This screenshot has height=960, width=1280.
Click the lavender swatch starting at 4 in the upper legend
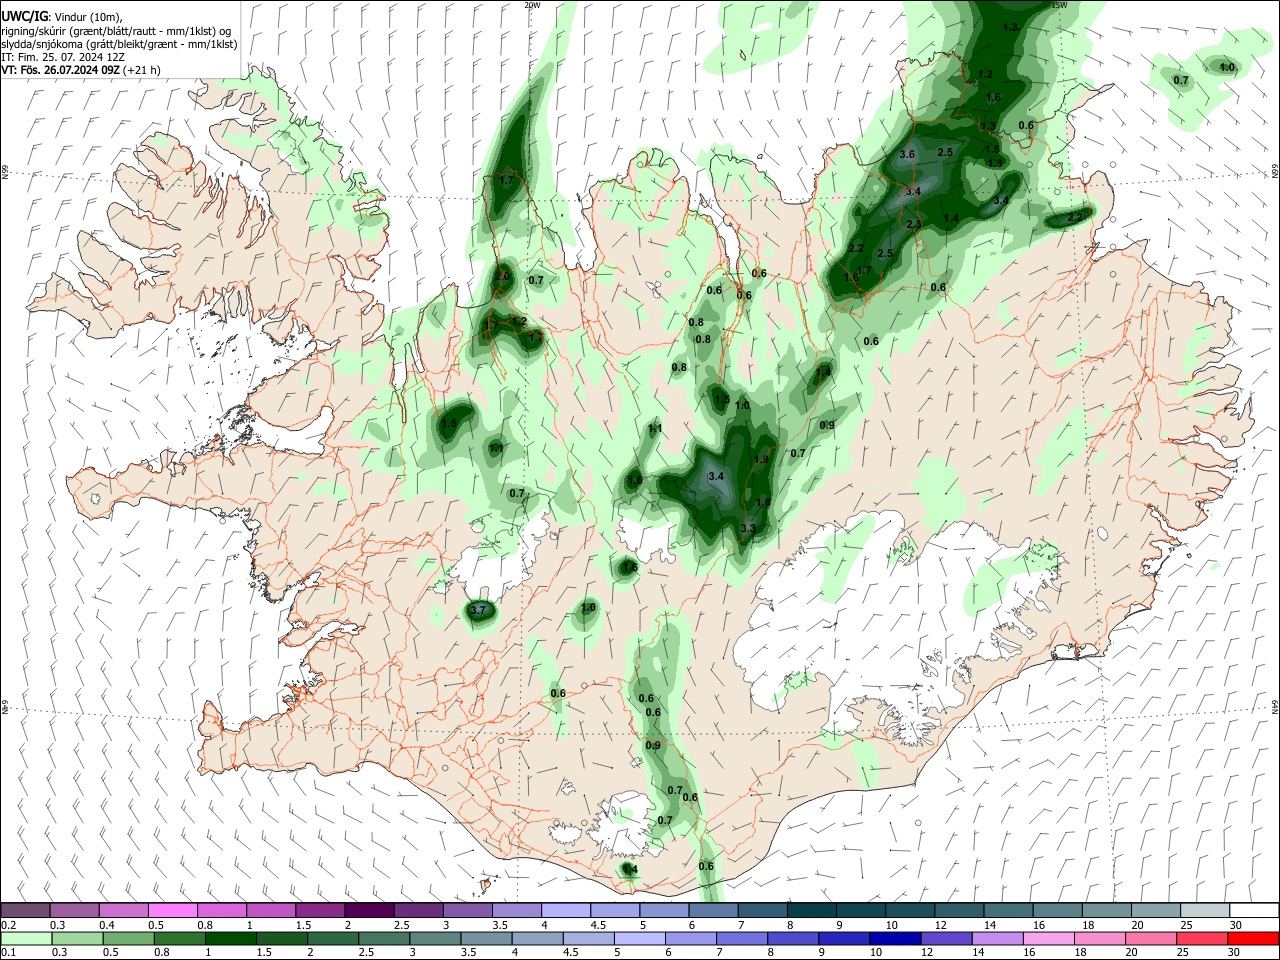(566, 910)
